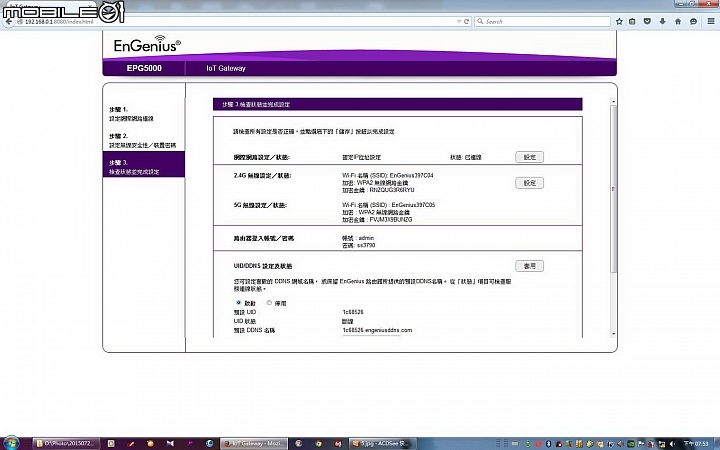
Task: Focus the Firefox Search box
Action: [542, 22]
